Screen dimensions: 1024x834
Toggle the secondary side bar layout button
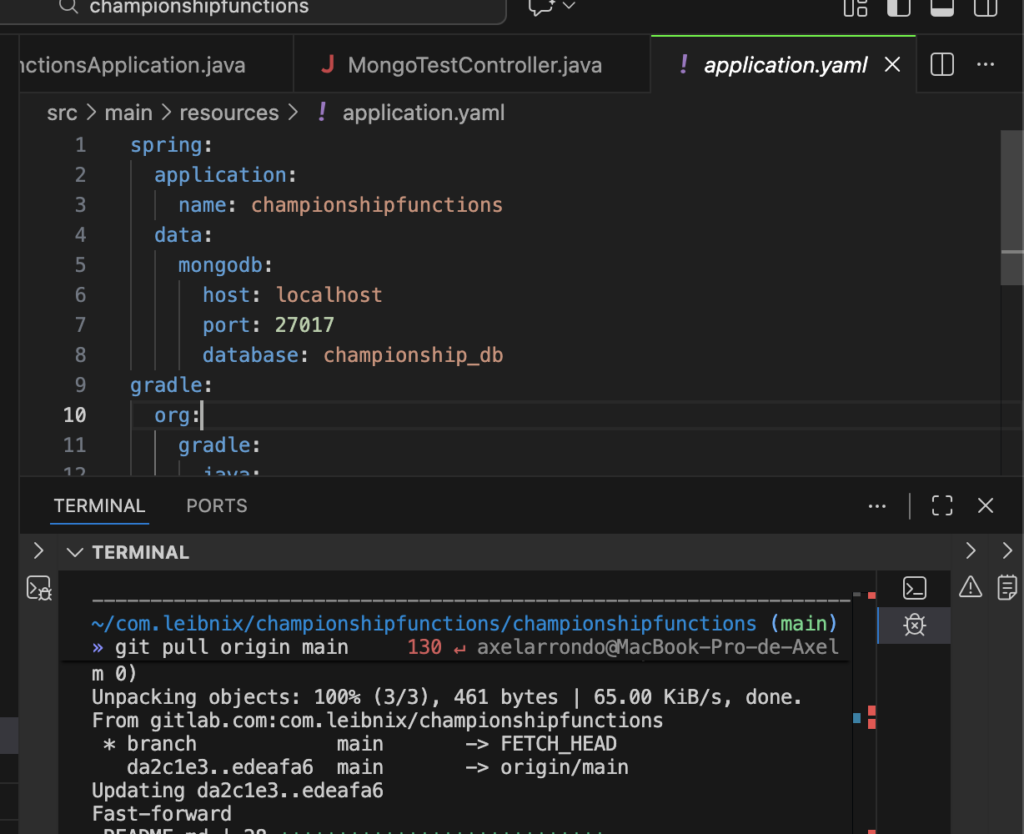tap(984, 8)
